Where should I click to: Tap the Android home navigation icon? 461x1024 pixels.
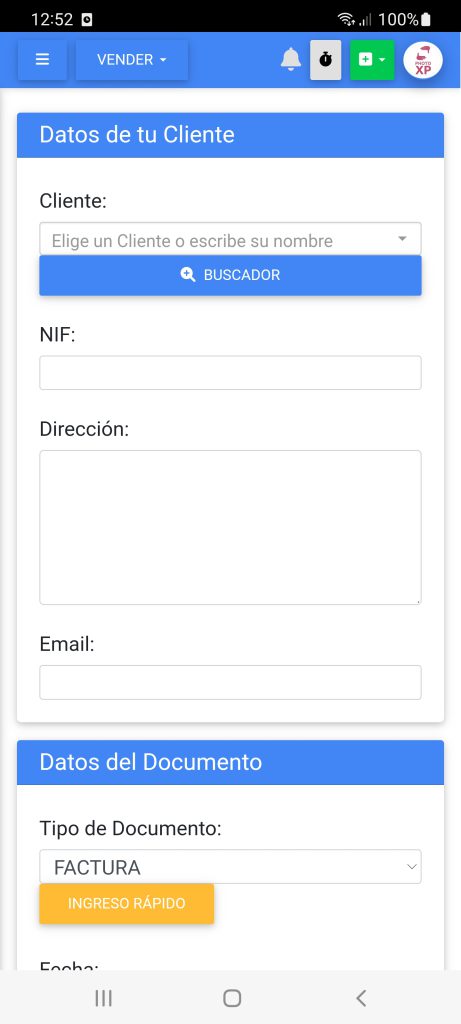(x=232, y=998)
